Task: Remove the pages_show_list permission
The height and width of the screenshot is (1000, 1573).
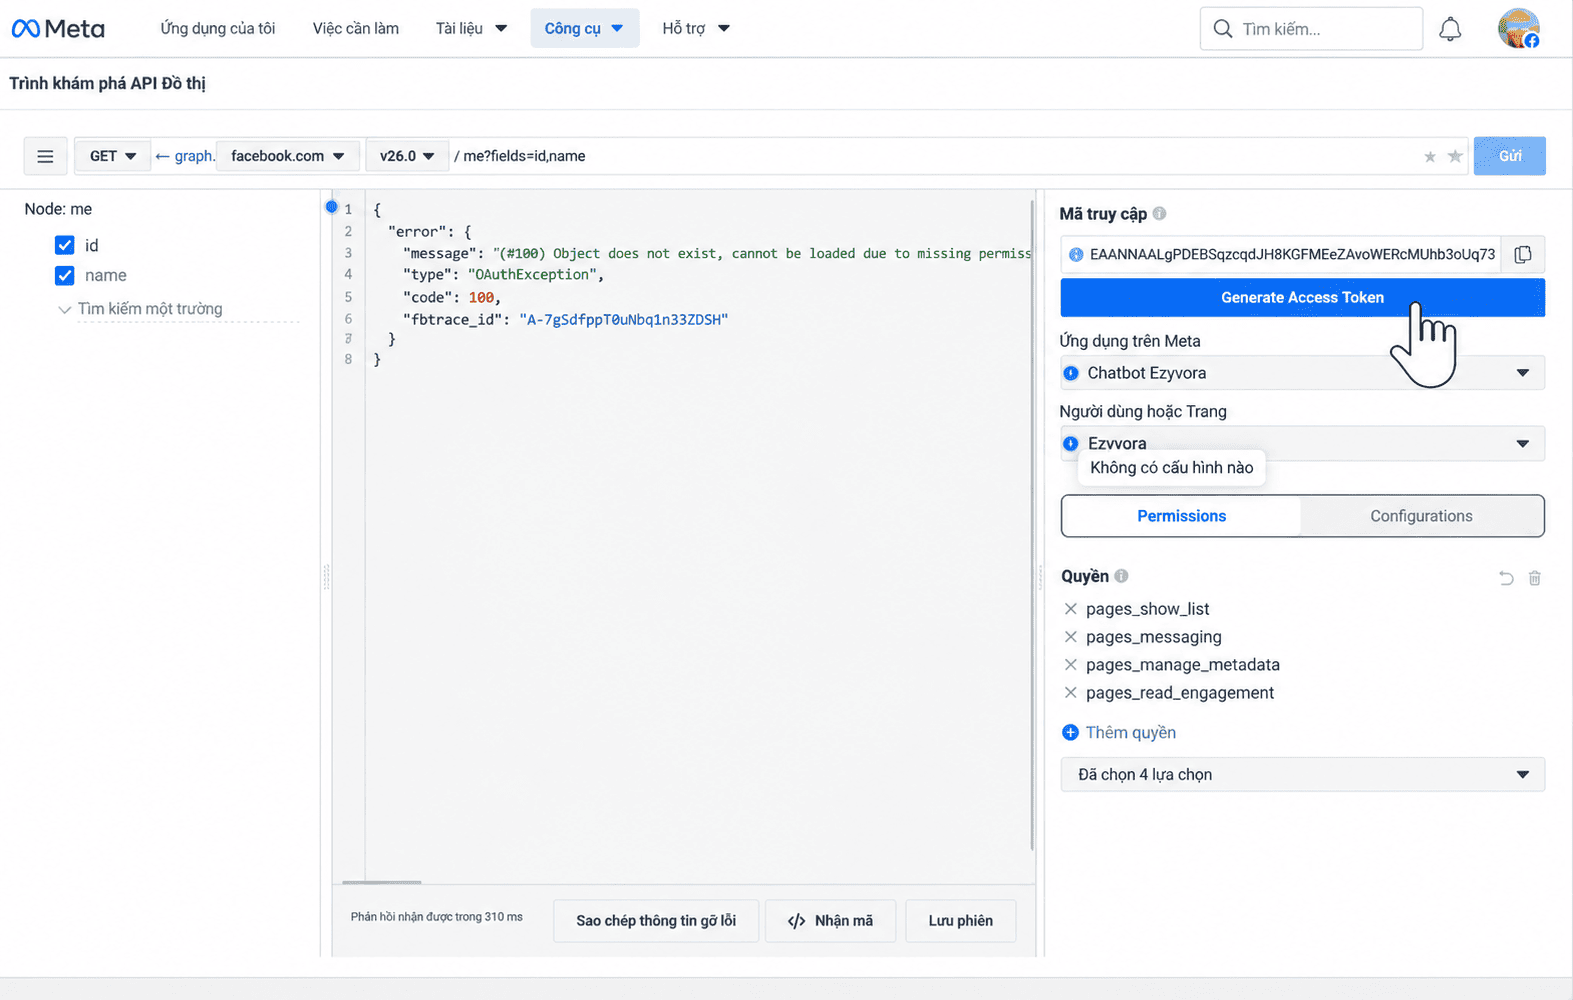Action: coord(1070,609)
